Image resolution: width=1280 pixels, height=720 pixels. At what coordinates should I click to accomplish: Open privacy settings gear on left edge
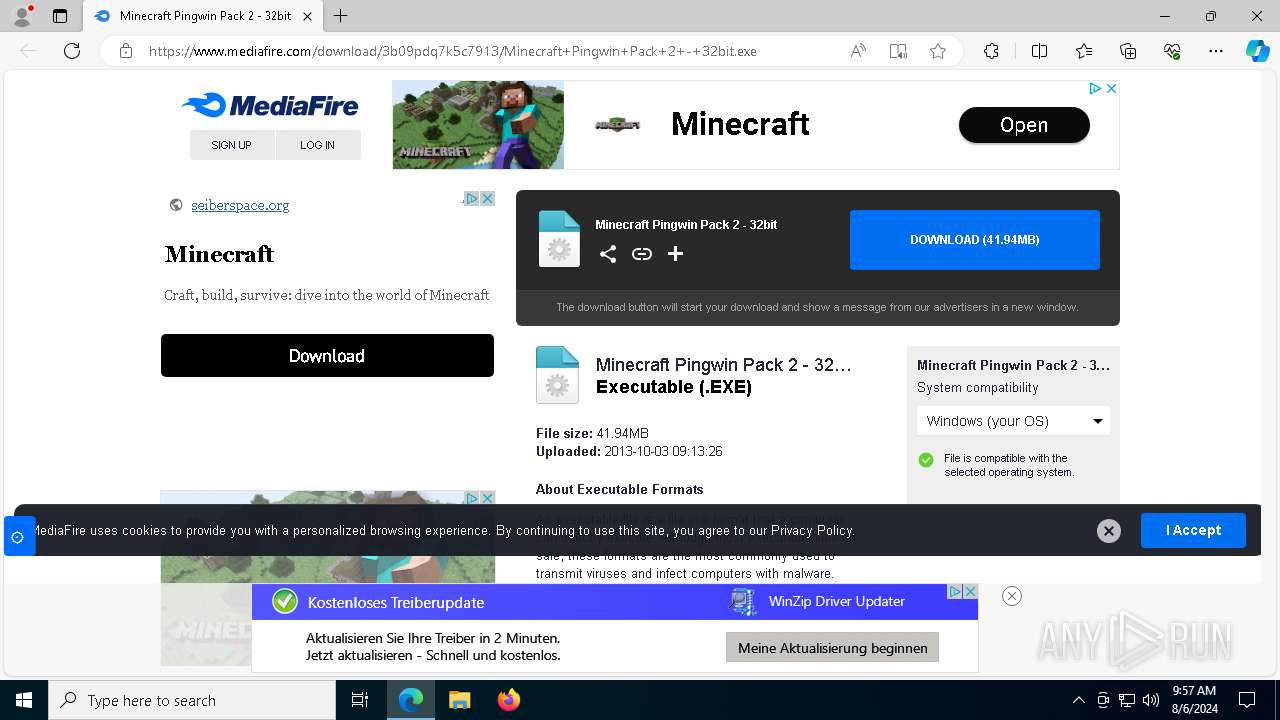[17, 537]
